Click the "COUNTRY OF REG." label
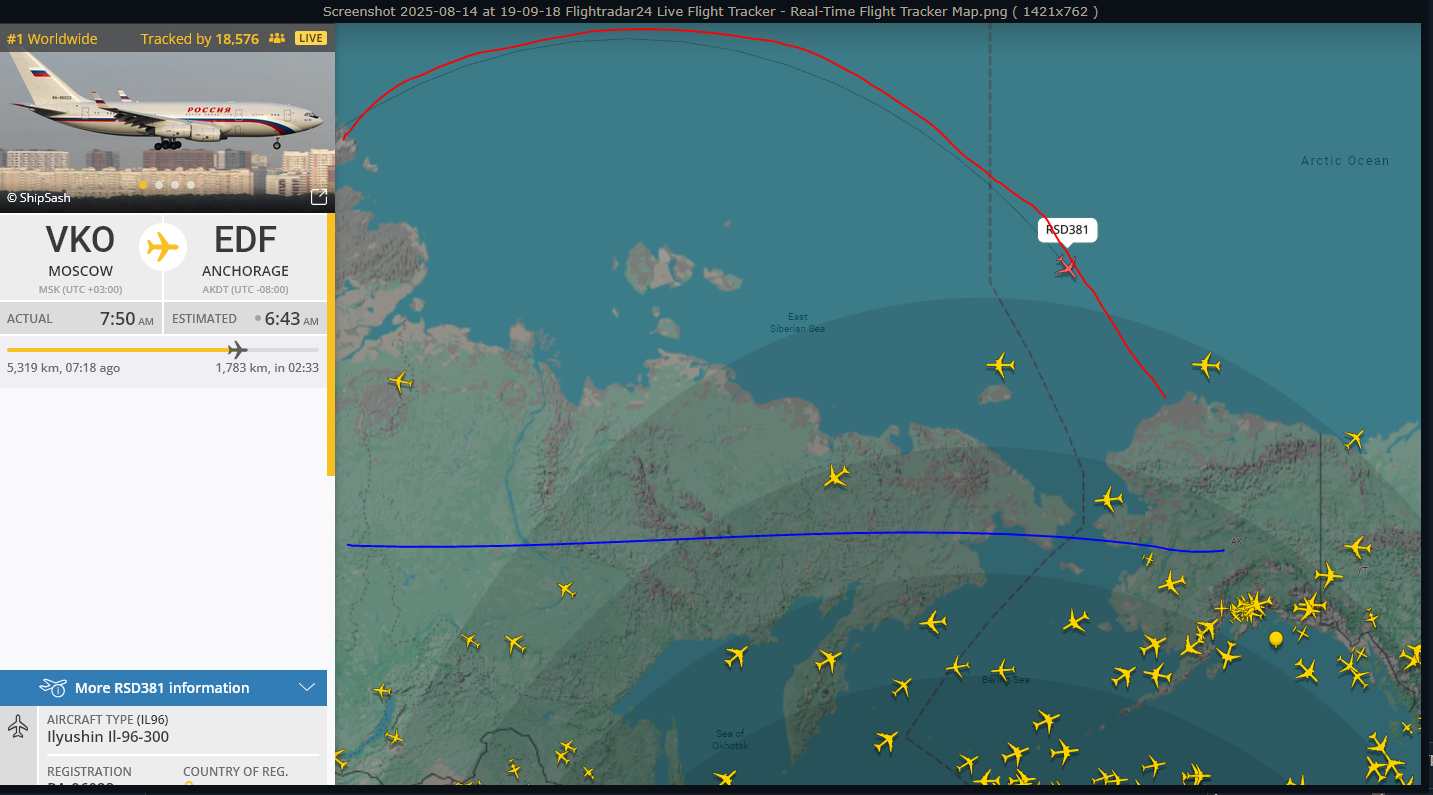The height and width of the screenshot is (795, 1433). [x=235, y=772]
